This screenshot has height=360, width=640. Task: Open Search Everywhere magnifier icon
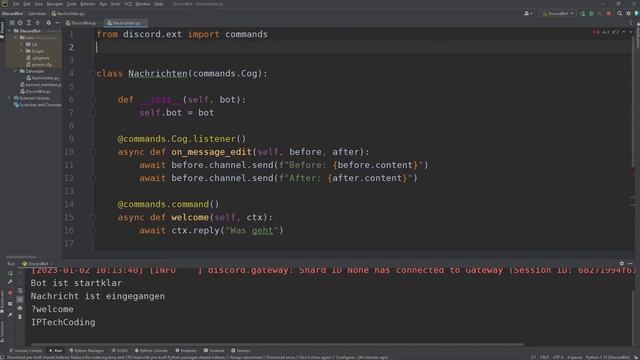point(620,13)
